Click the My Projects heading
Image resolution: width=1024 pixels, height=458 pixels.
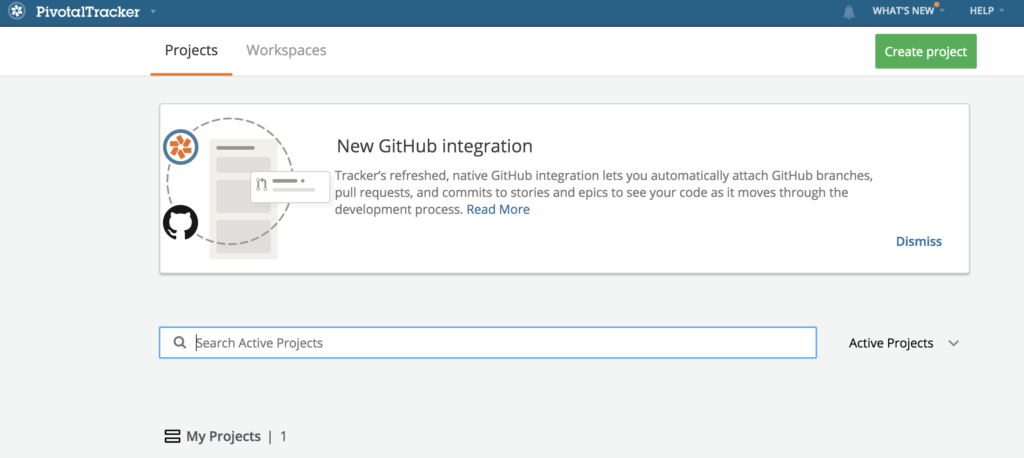[x=223, y=436]
